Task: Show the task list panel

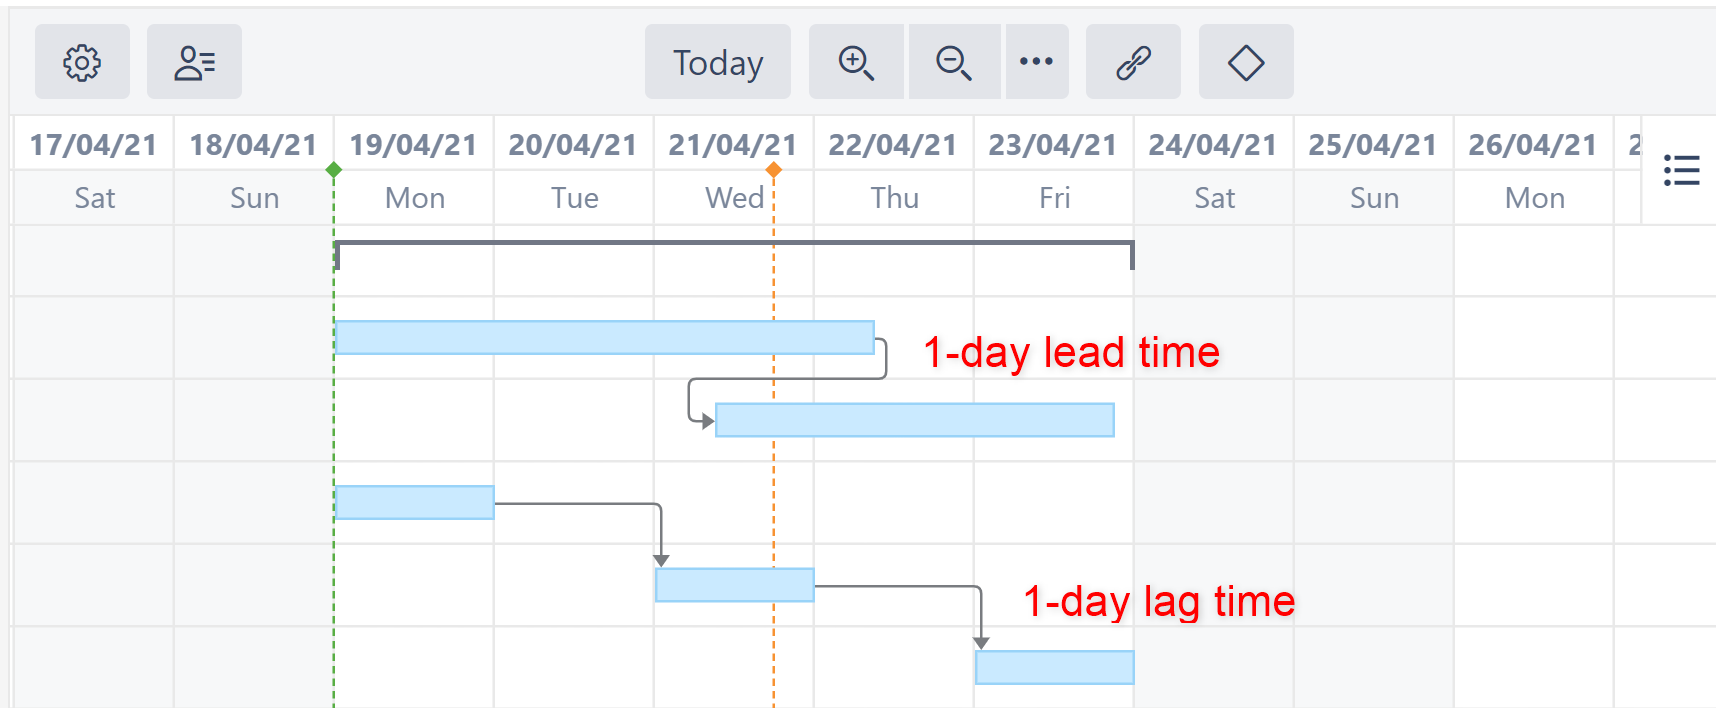Action: click(1681, 171)
